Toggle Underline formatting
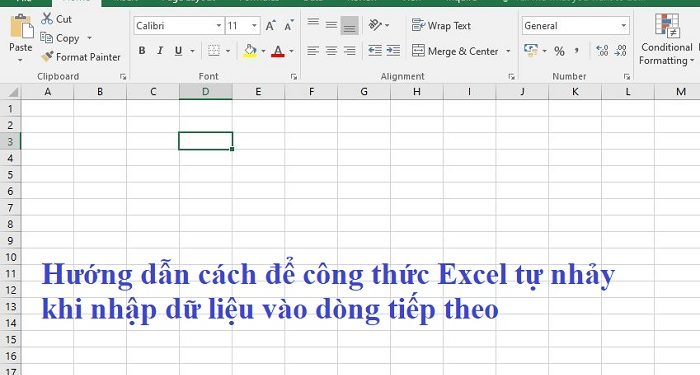The image size is (700, 375). click(x=179, y=51)
